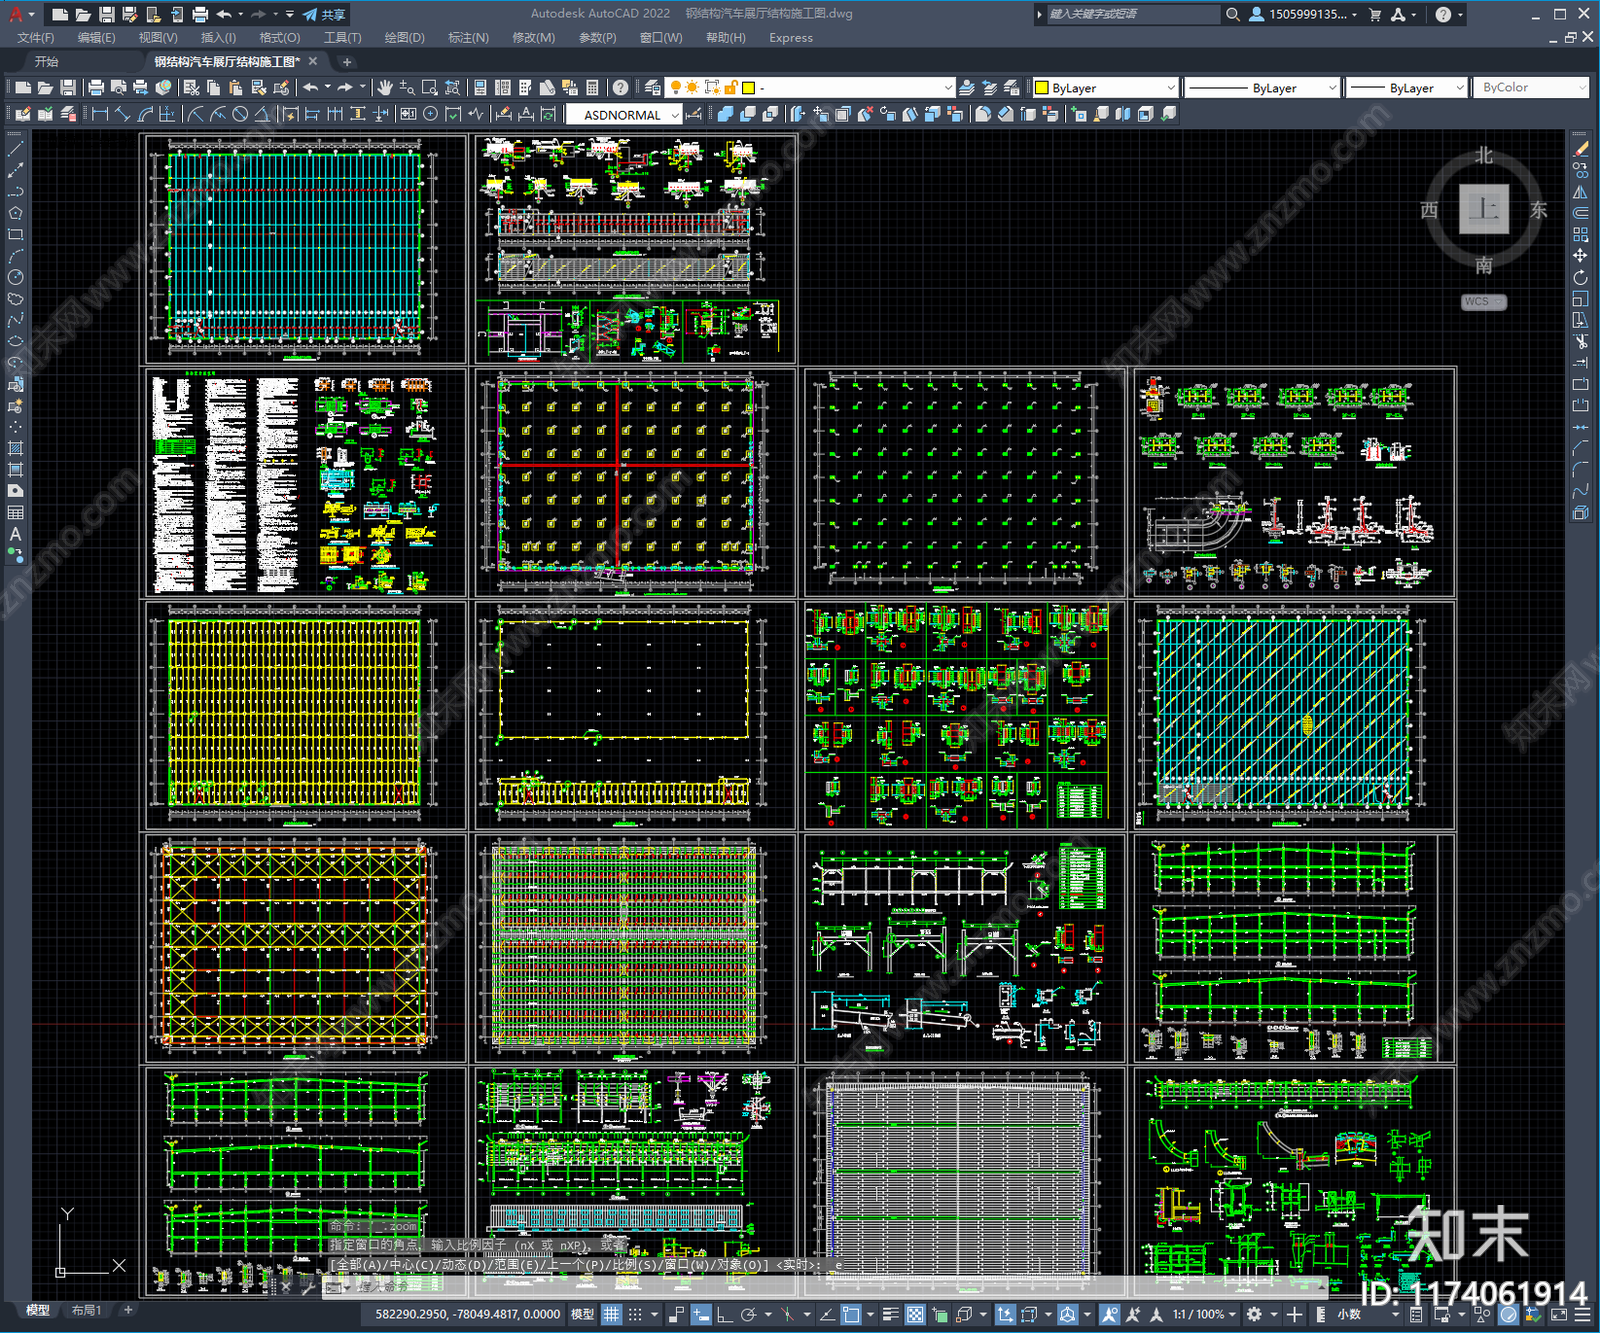Open the user account 1505999135 menu
Viewport: 1600px width, 1333px height.
(1303, 14)
